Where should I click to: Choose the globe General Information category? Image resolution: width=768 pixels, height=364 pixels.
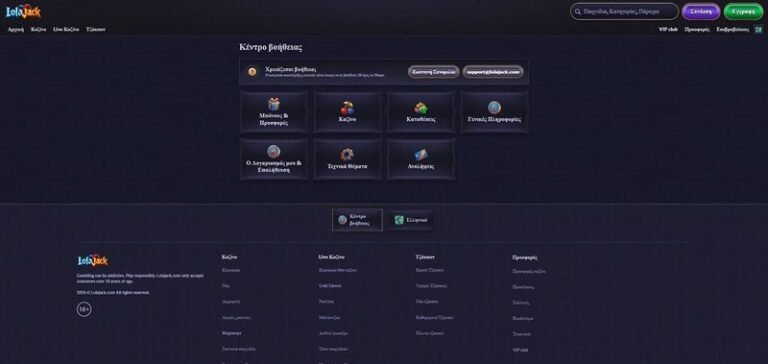(x=494, y=112)
